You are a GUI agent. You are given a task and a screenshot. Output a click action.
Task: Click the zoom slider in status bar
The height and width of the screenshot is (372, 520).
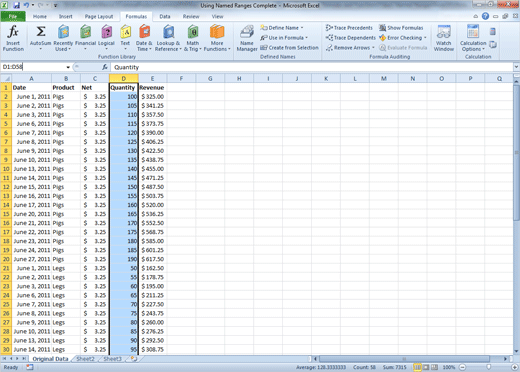(488, 367)
